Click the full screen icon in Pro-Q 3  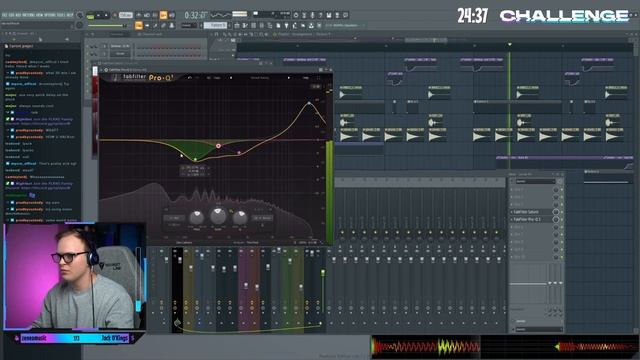click(x=319, y=78)
